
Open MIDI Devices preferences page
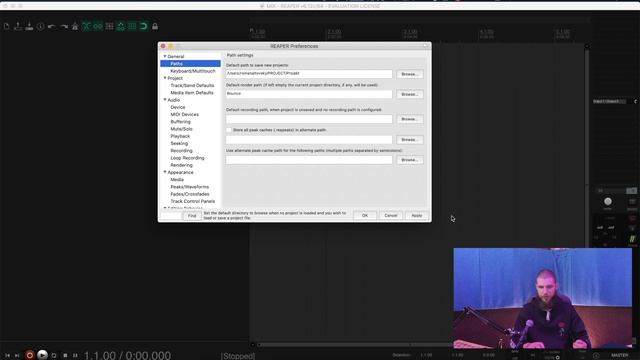coord(184,114)
